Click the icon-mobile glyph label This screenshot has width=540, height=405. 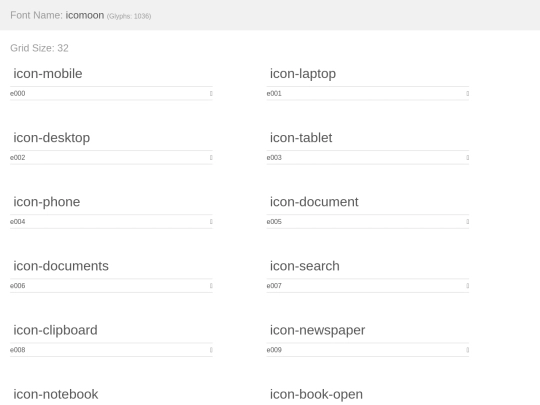(48, 74)
